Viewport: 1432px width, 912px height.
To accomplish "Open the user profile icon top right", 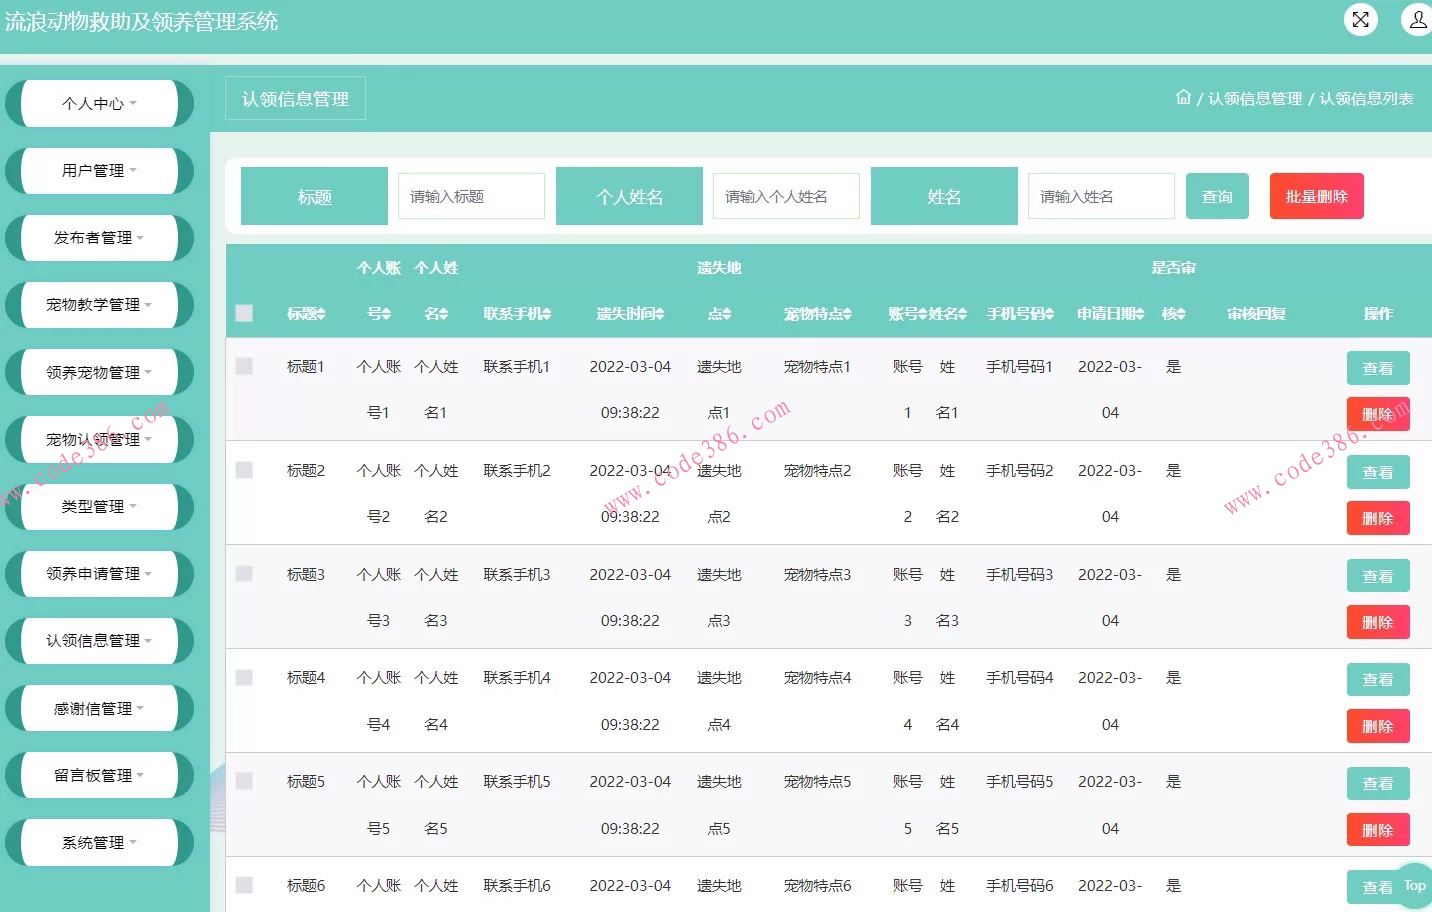I will (1417, 19).
